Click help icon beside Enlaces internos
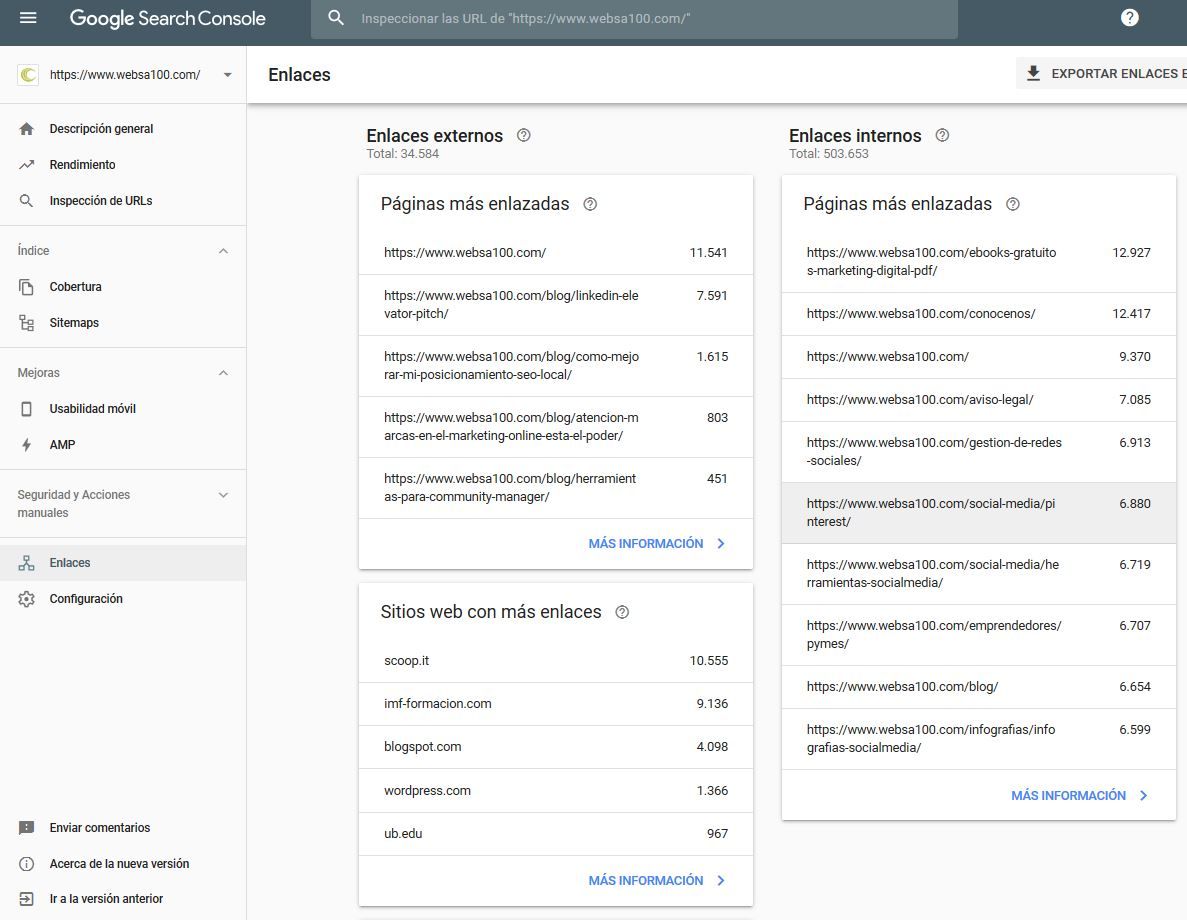Viewport: 1187px width, 920px height. [x=941, y=136]
